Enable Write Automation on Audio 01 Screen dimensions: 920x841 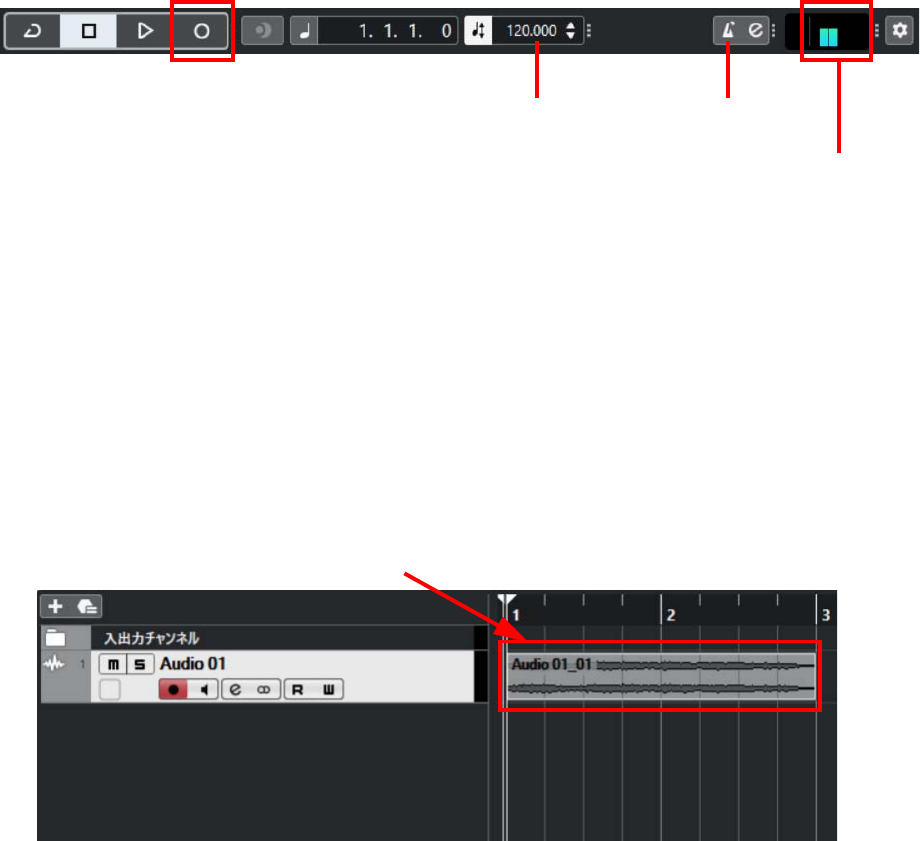[329, 689]
